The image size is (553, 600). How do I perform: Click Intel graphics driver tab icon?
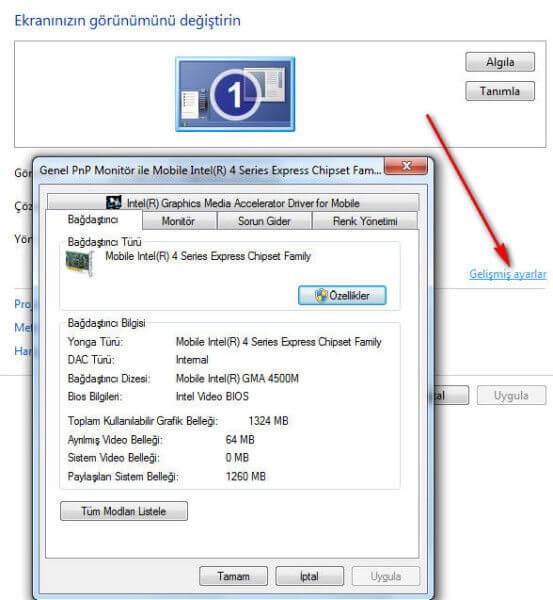click(113, 202)
